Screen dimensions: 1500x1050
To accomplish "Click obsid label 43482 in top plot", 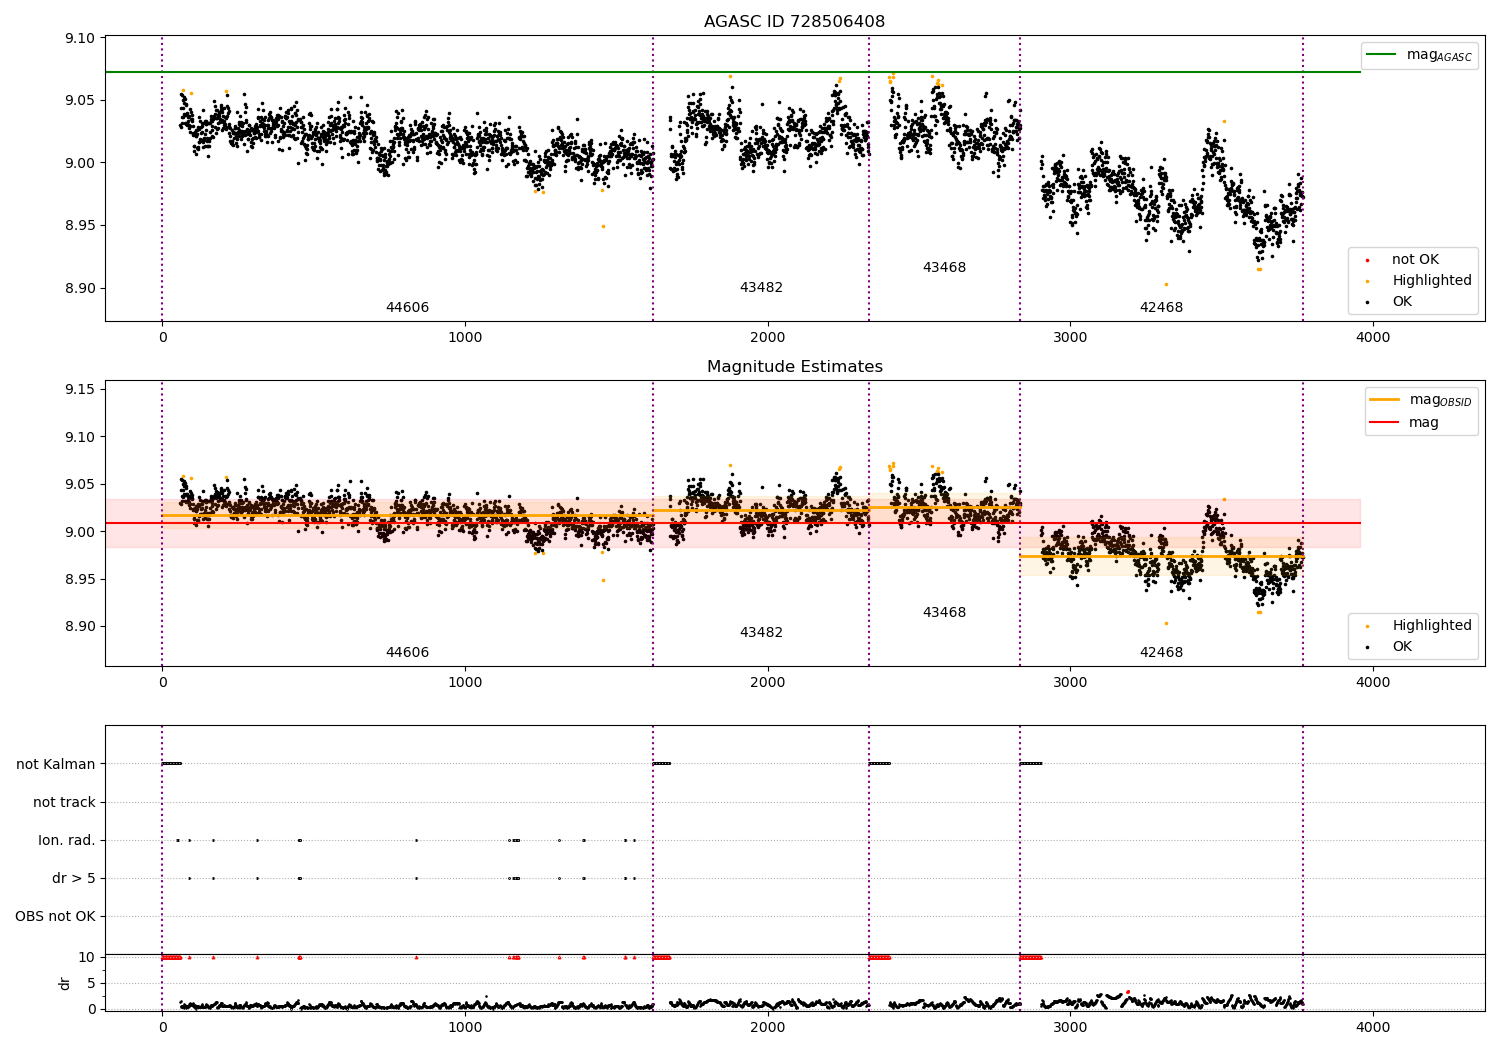I will [x=761, y=288].
